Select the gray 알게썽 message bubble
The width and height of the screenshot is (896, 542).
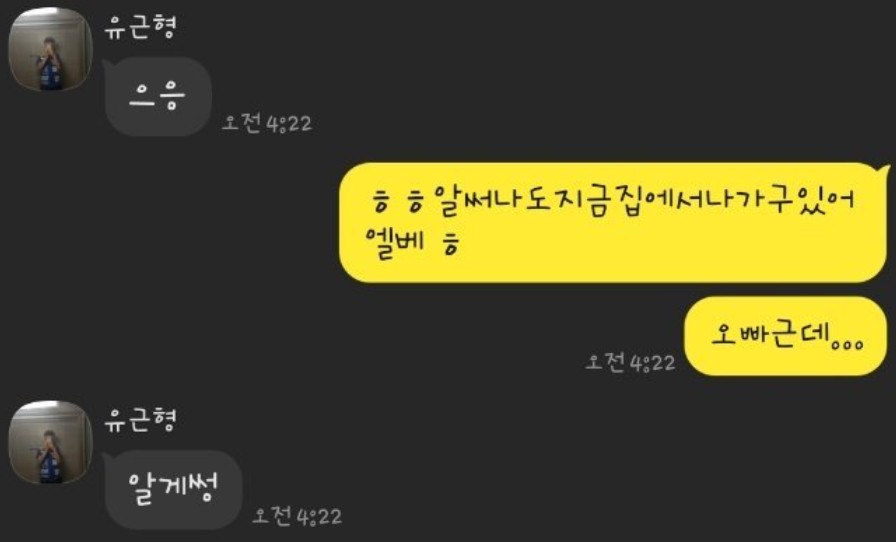[x=173, y=490]
